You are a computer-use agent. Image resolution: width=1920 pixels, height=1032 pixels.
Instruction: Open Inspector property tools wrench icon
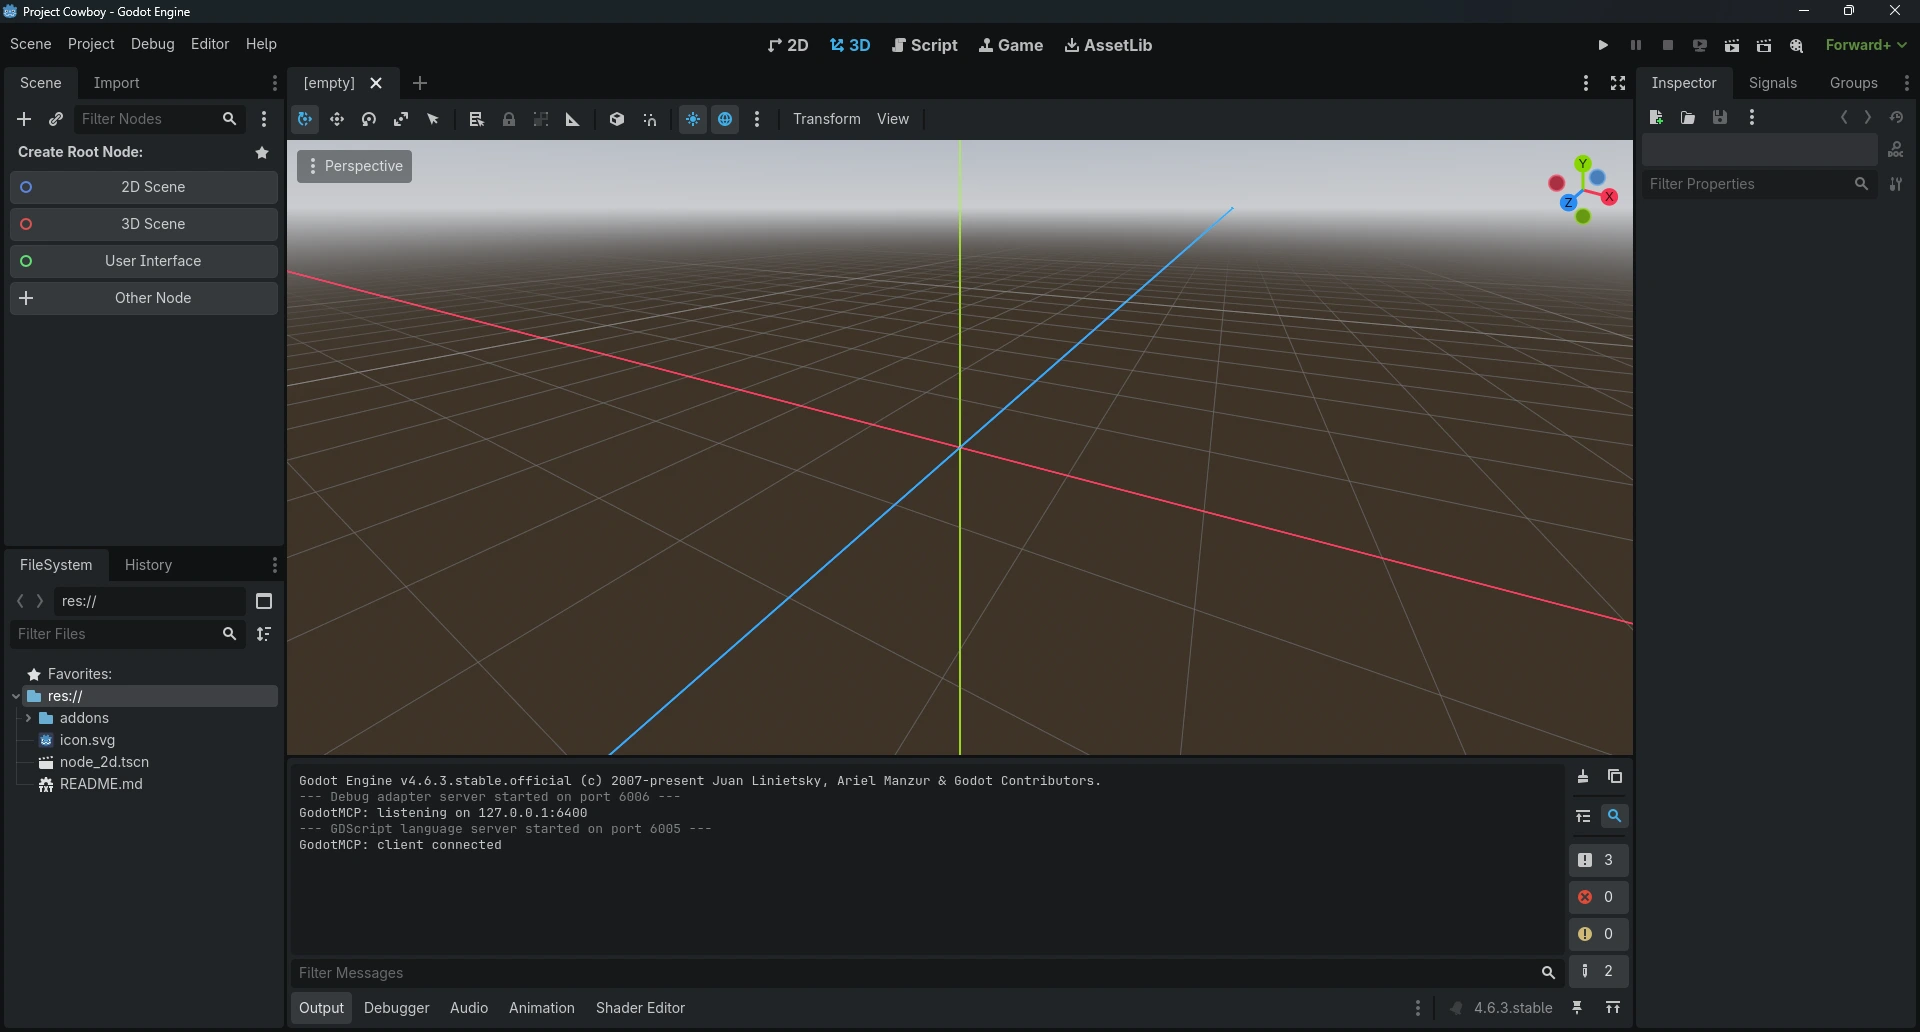click(x=1896, y=184)
